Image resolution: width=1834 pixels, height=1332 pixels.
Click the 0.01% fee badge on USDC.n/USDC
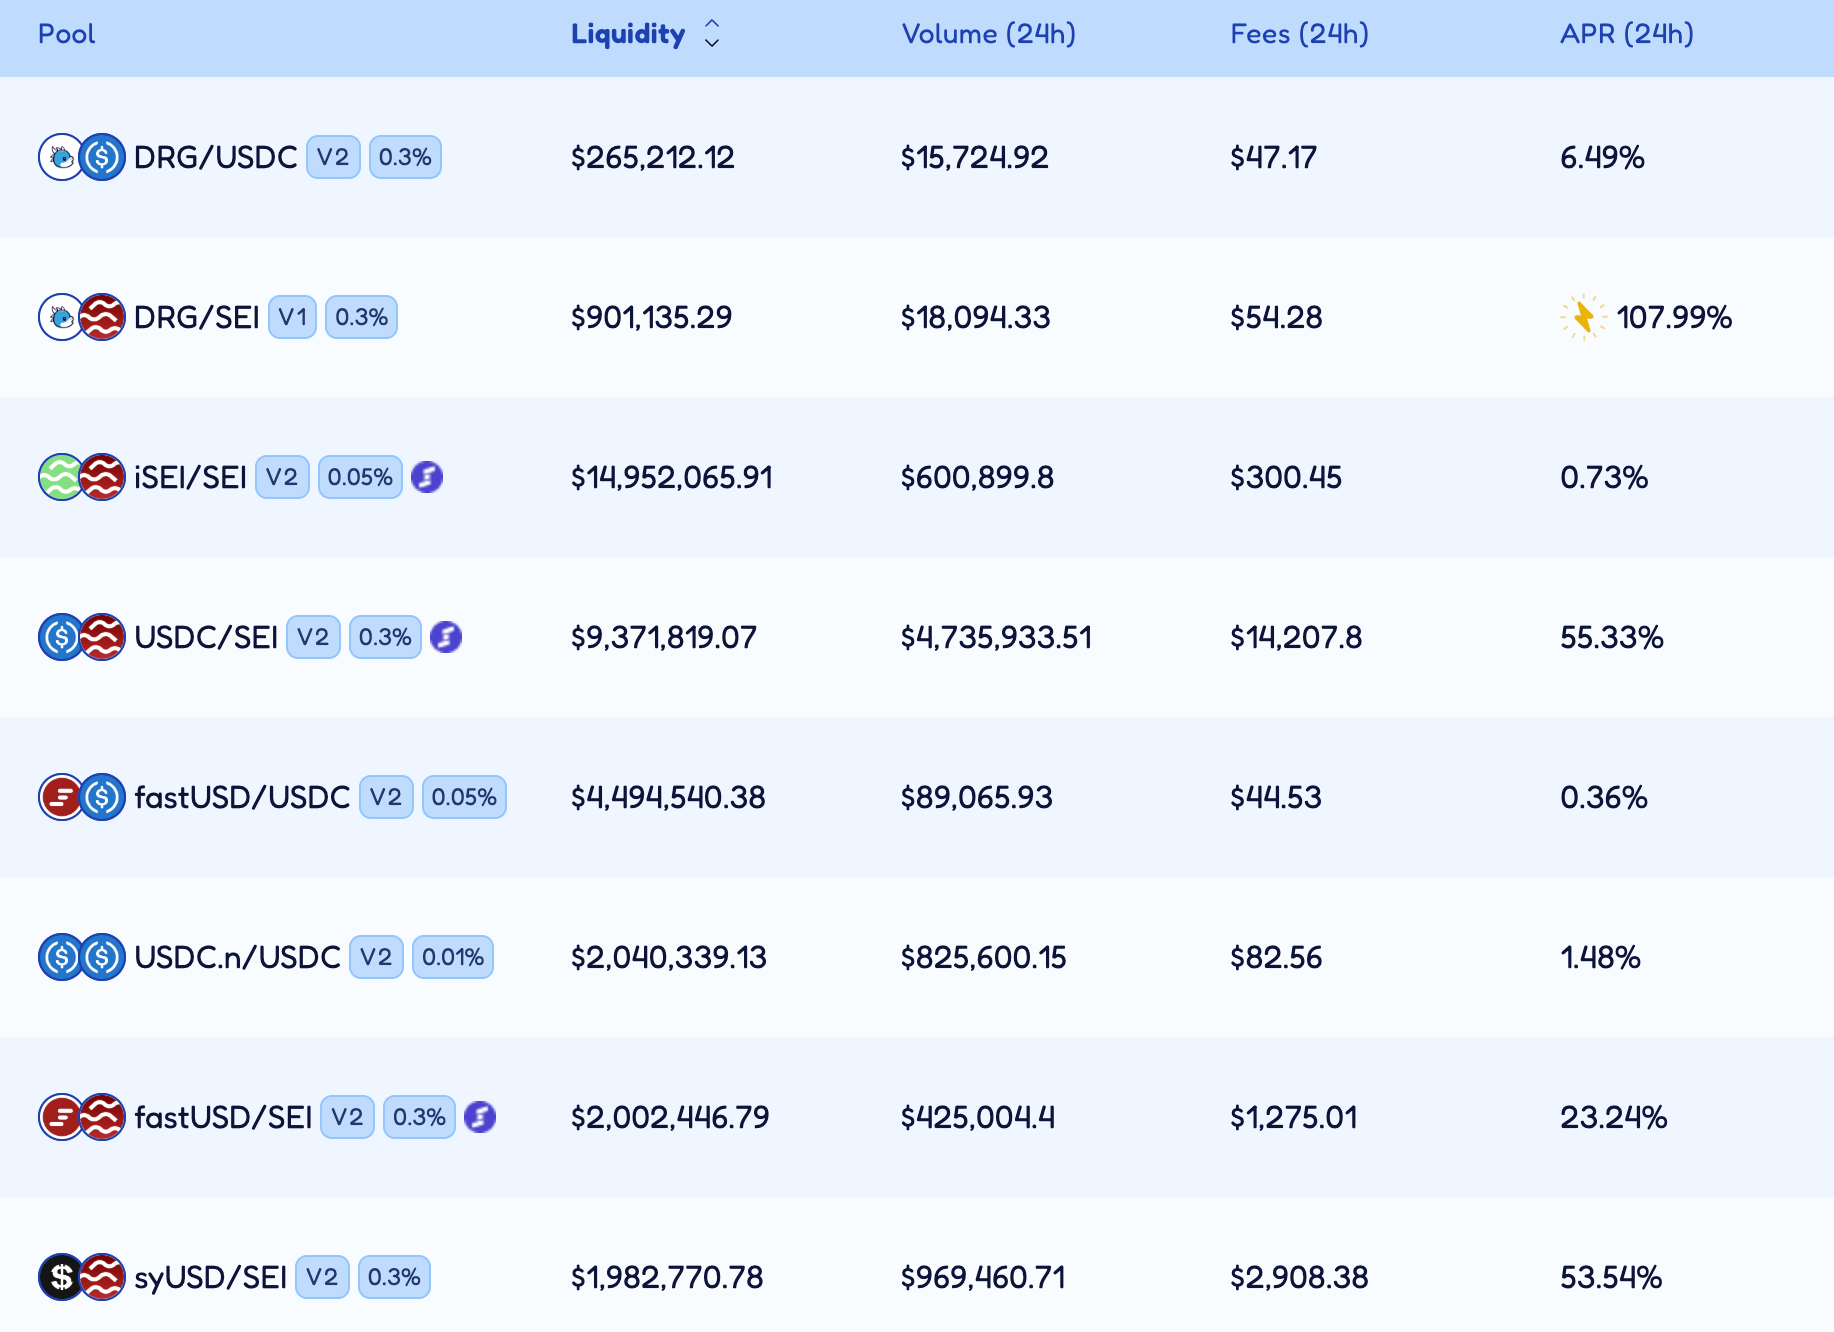[x=452, y=957]
